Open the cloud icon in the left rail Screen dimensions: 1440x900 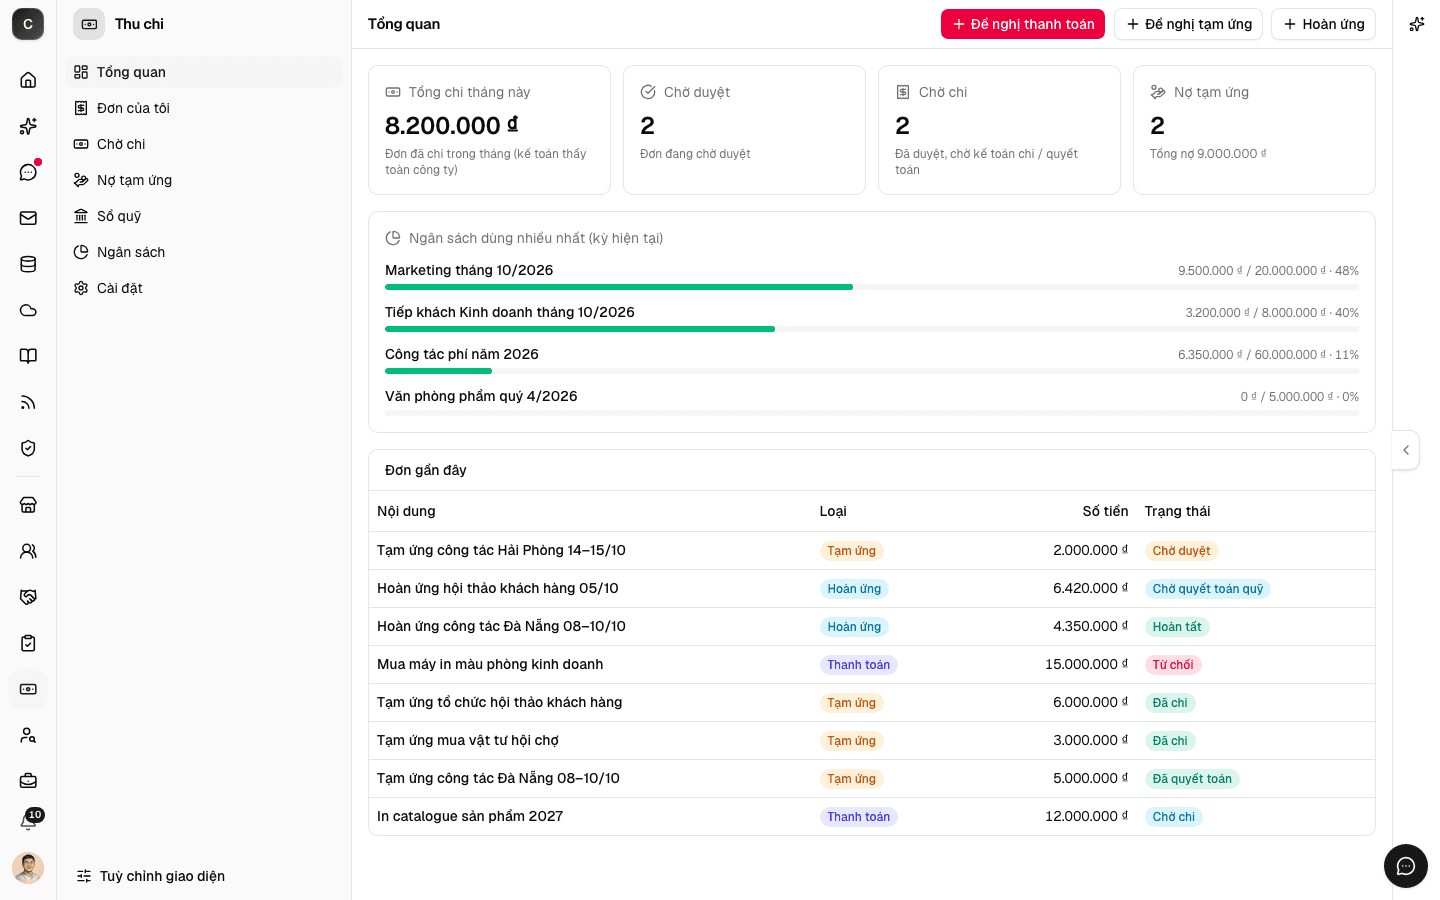[x=28, y=310]
